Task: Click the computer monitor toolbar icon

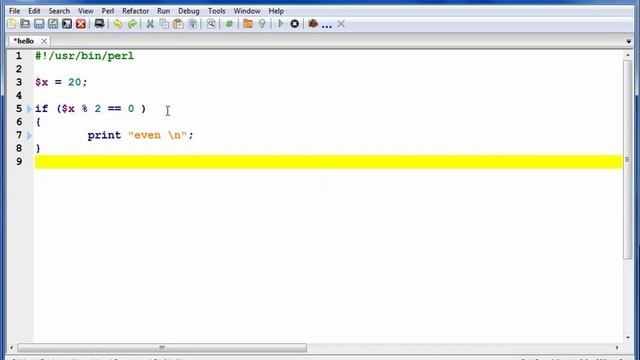Action: (x=99, y=24)
